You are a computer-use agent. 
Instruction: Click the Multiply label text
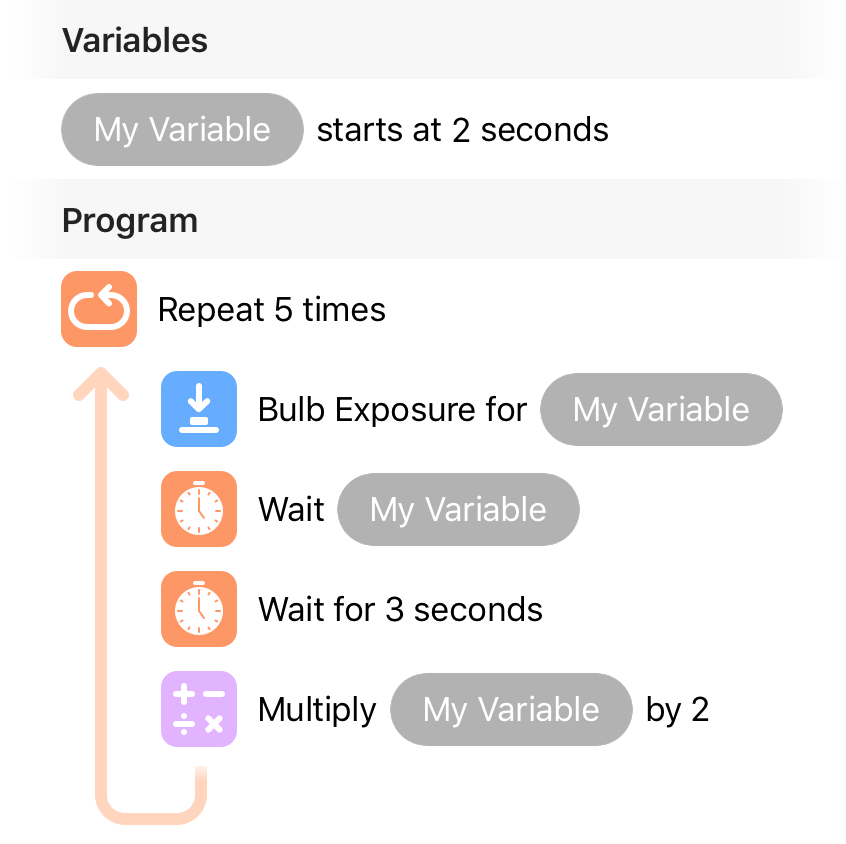317,710
